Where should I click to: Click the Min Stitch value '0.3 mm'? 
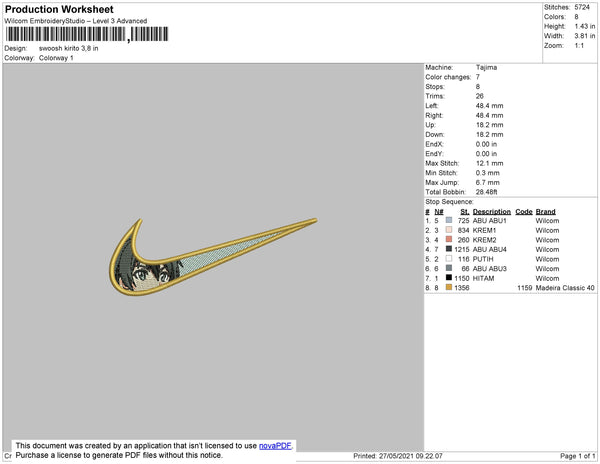tap(488, 173)
